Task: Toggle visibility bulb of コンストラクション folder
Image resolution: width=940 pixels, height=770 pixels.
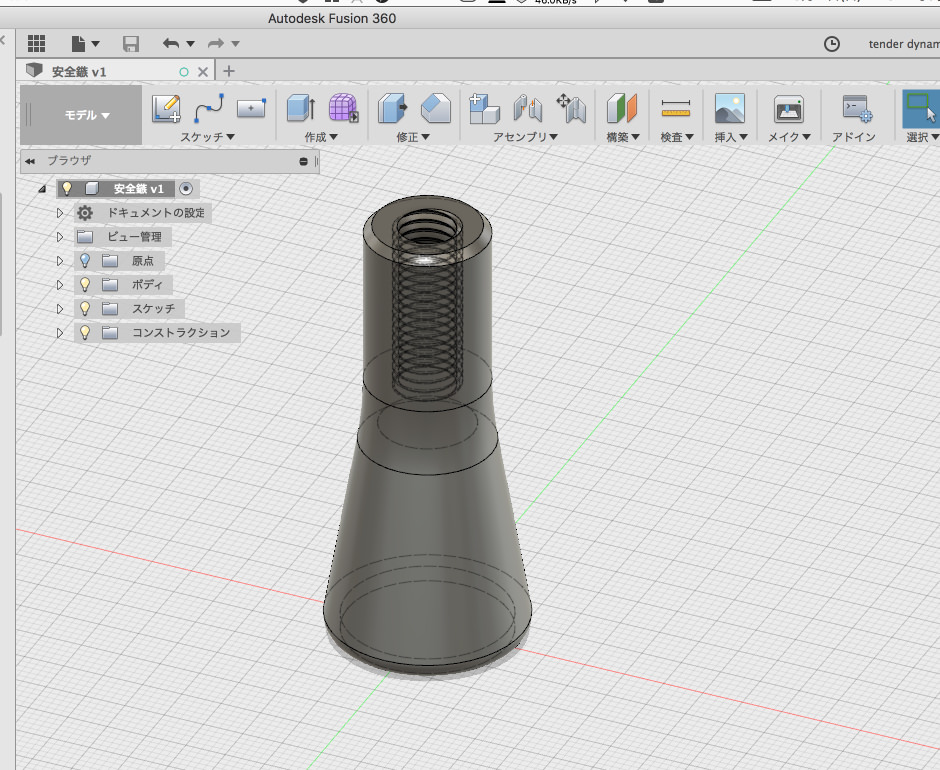Action: point(85,332)
